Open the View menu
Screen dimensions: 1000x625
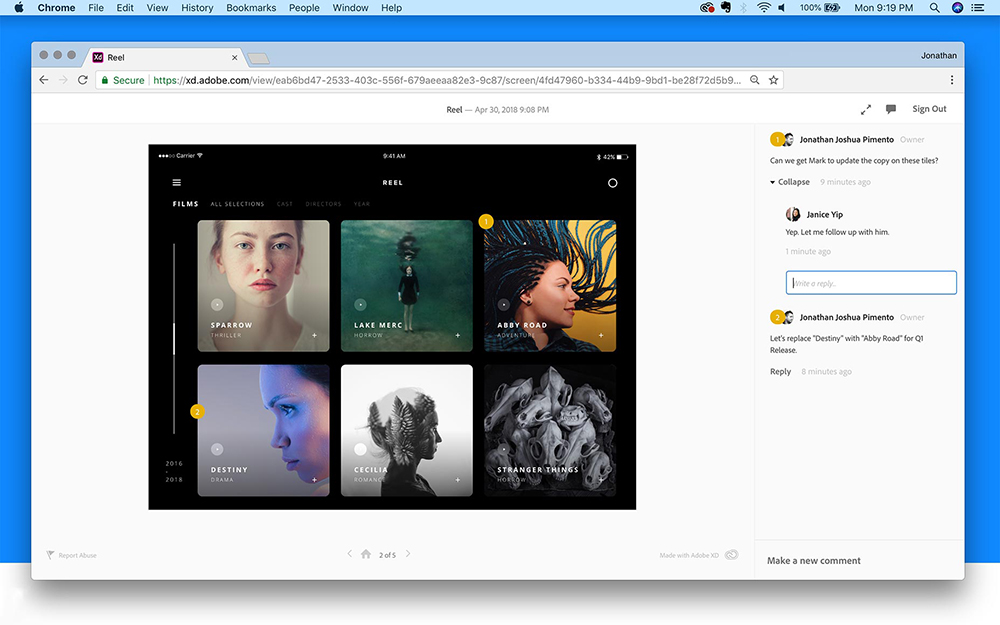tap(157, 8)
